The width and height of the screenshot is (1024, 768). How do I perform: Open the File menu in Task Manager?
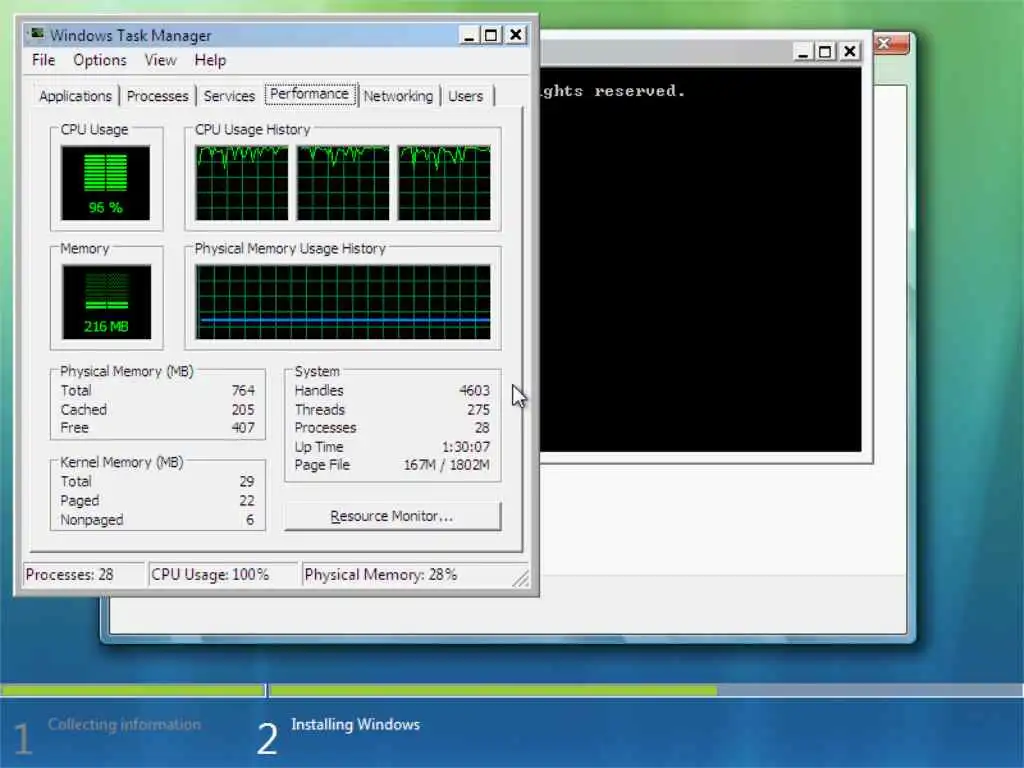click(x=43, y=60)
